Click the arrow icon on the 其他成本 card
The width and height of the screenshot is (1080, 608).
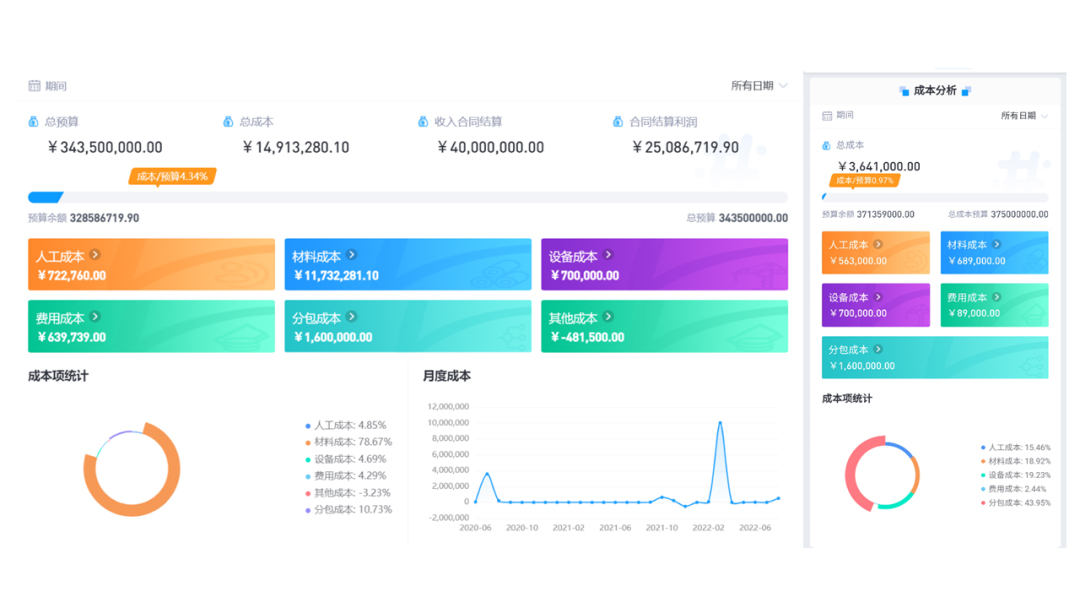tap(609, 317)
